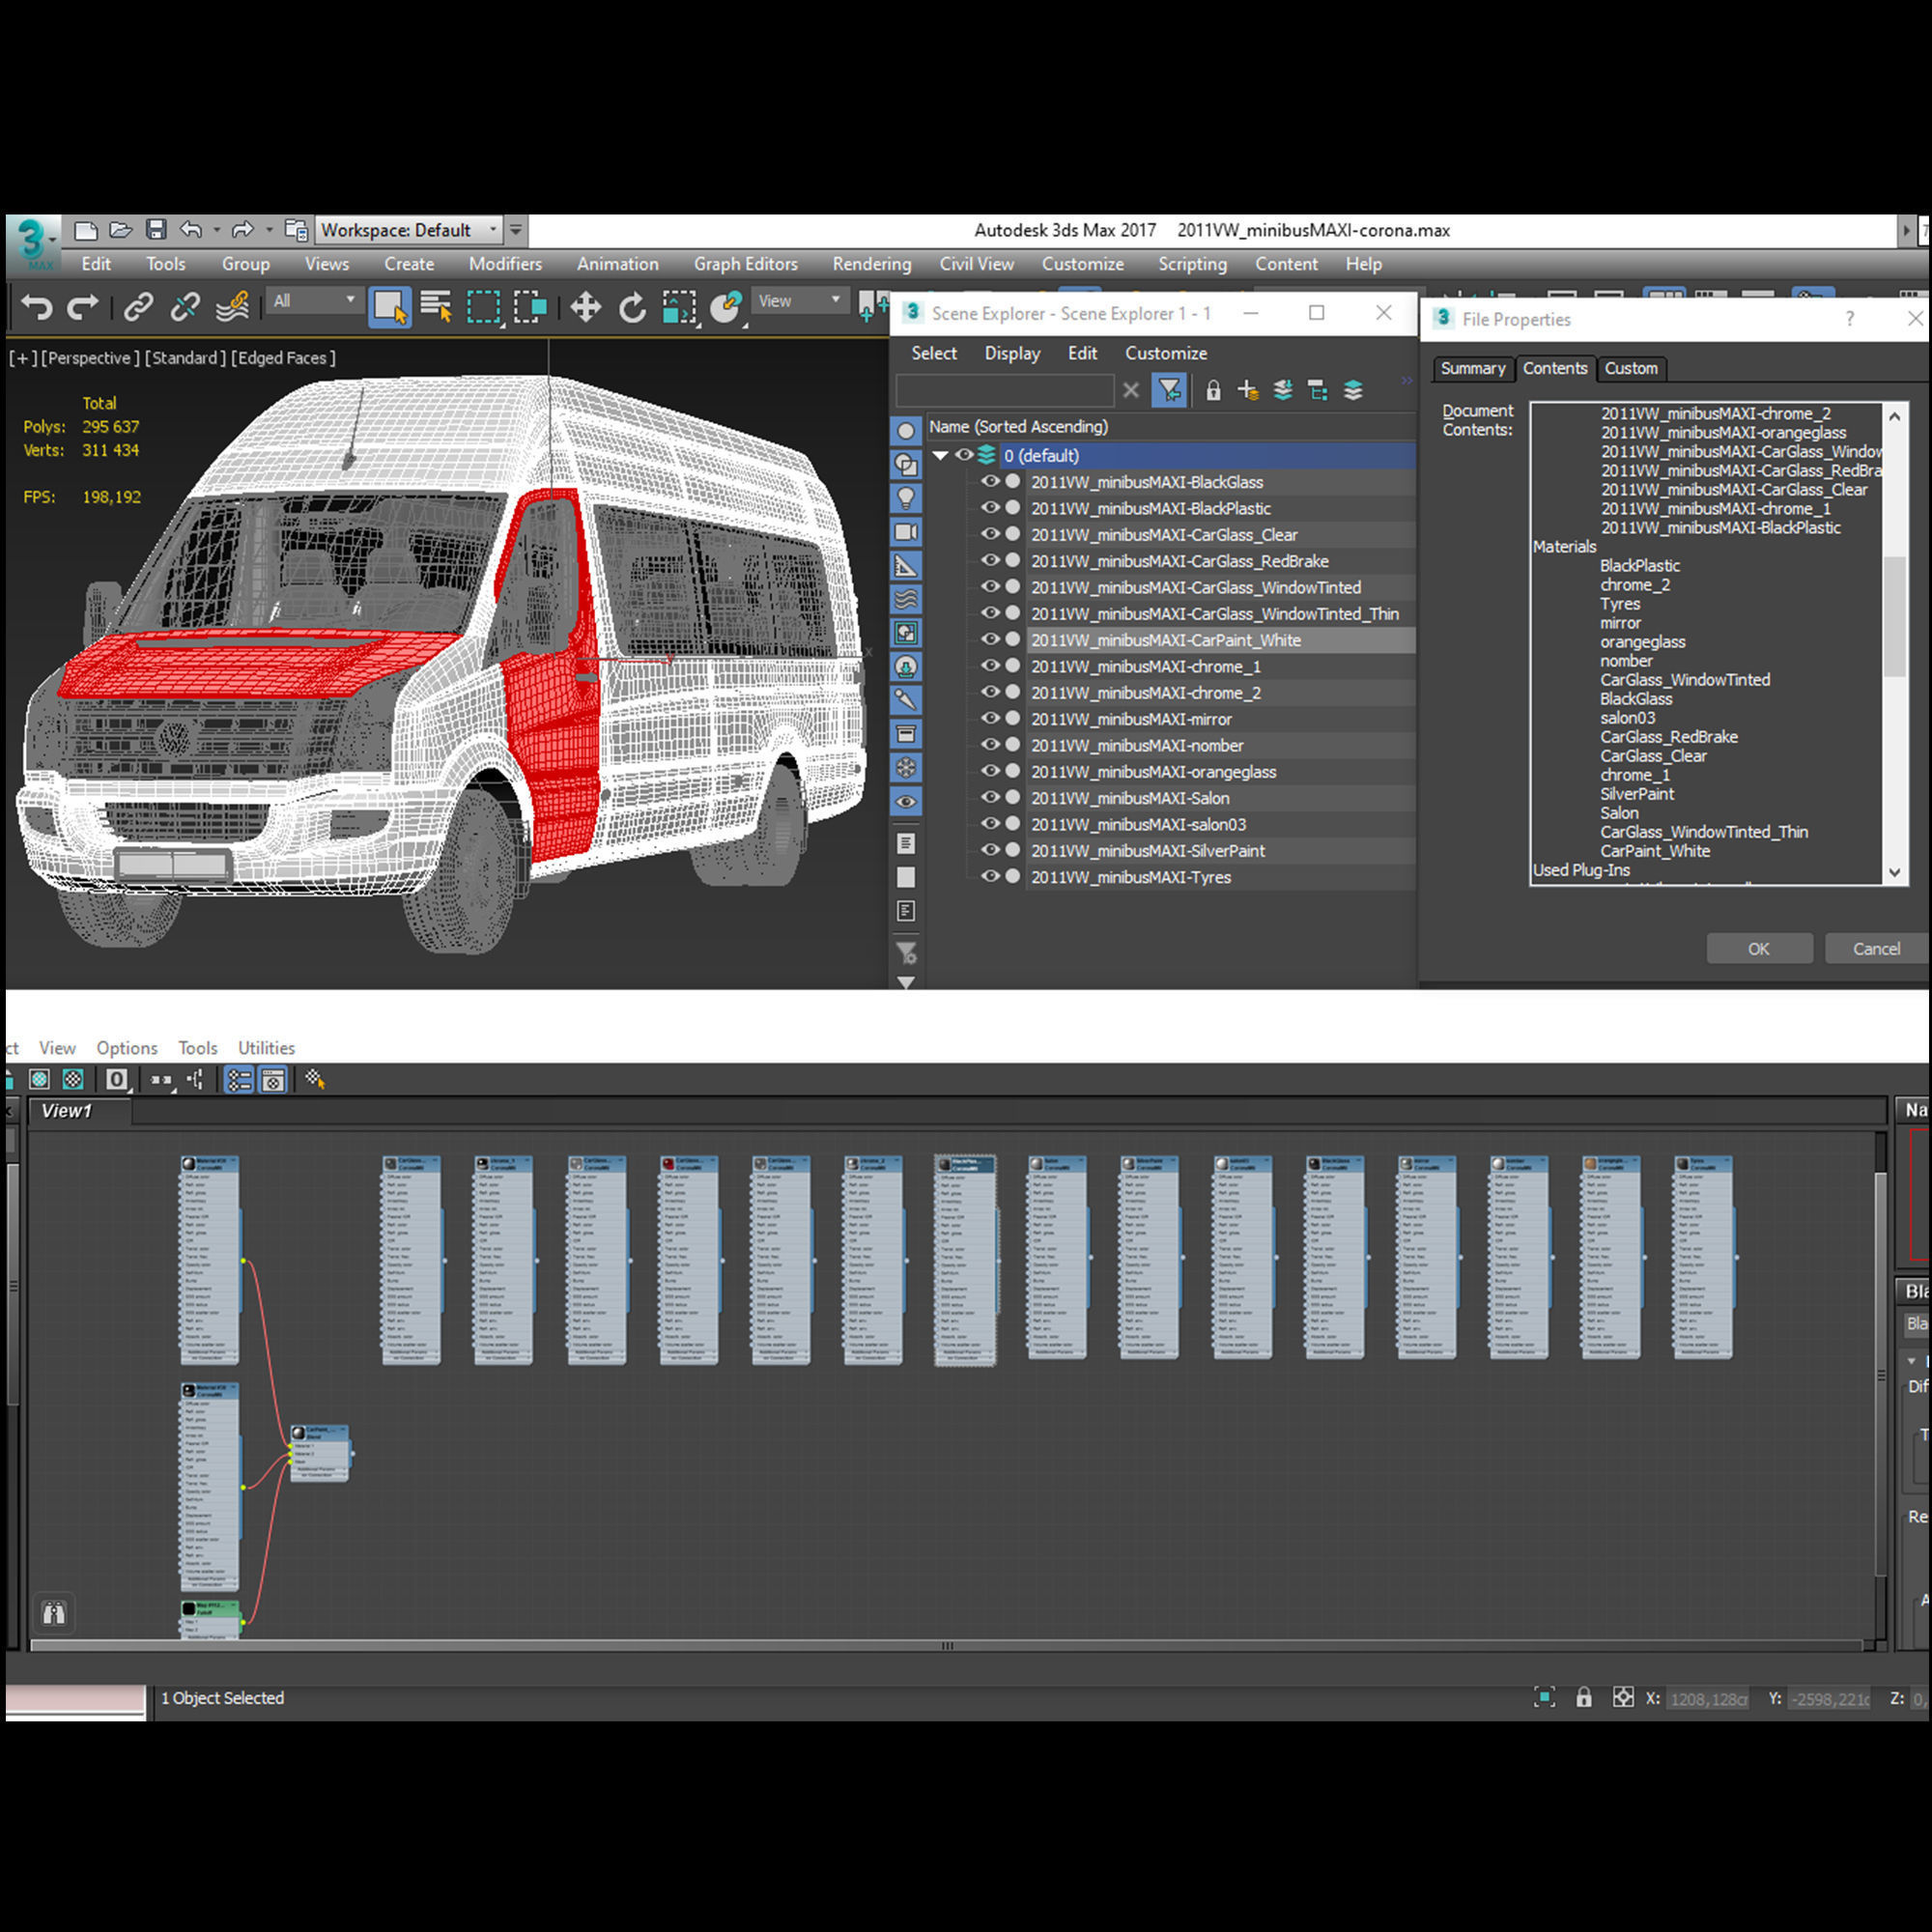
Task: Toggle Display Space Warps filter in Scene Explorer
Action: (906, 599)
